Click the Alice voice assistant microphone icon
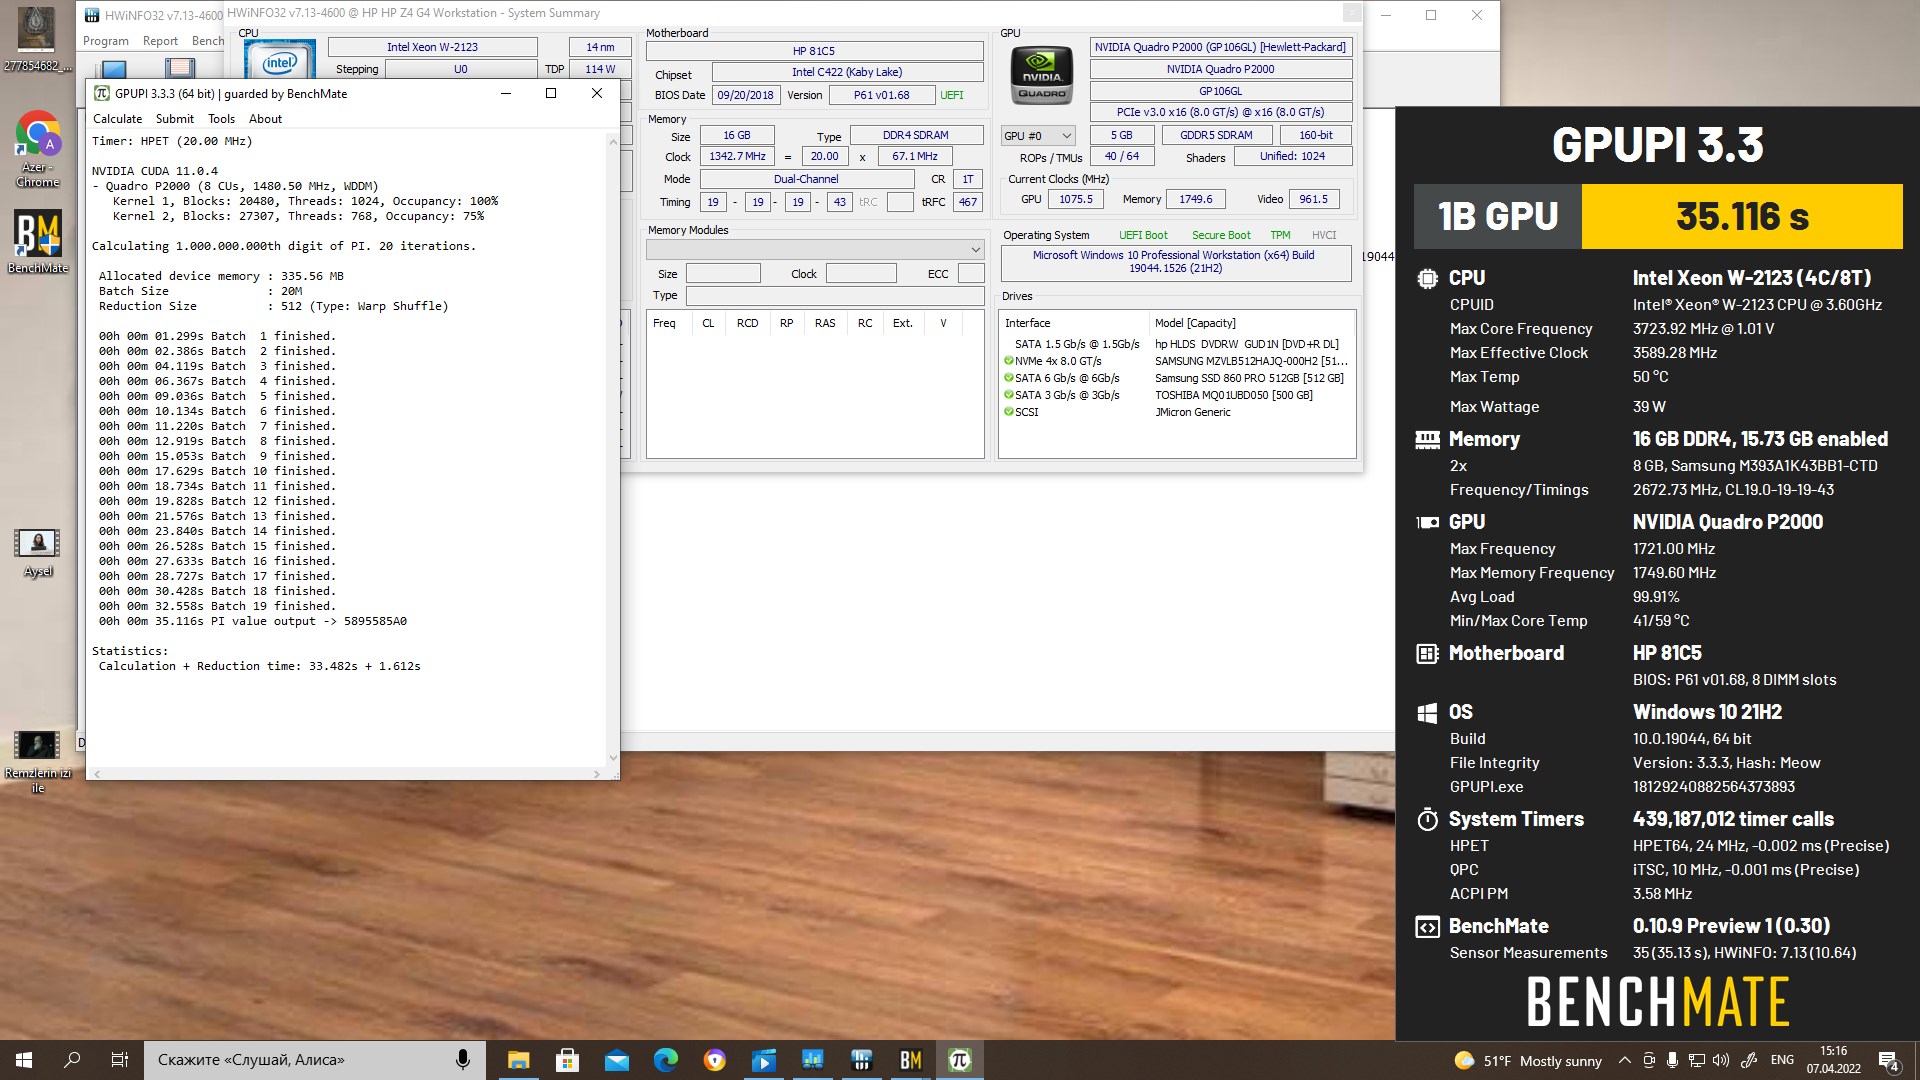The image size is (1920, 1080). [463, 1060]
